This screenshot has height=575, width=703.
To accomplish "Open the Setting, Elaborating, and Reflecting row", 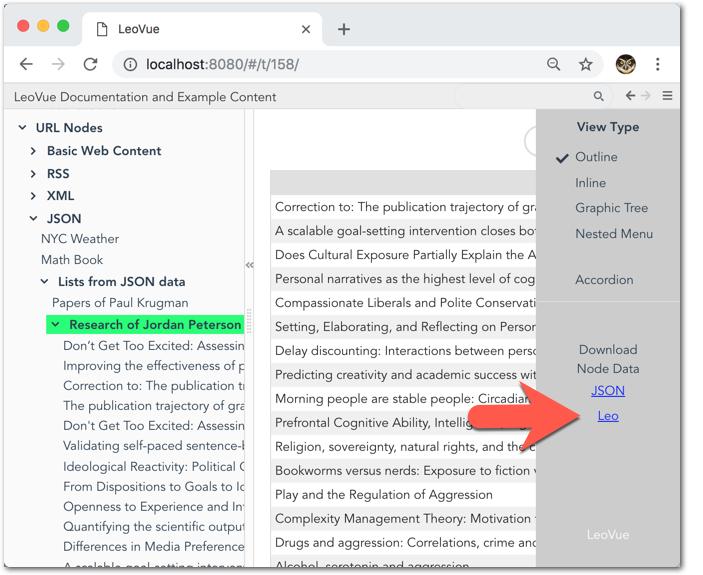I will 403,327.
